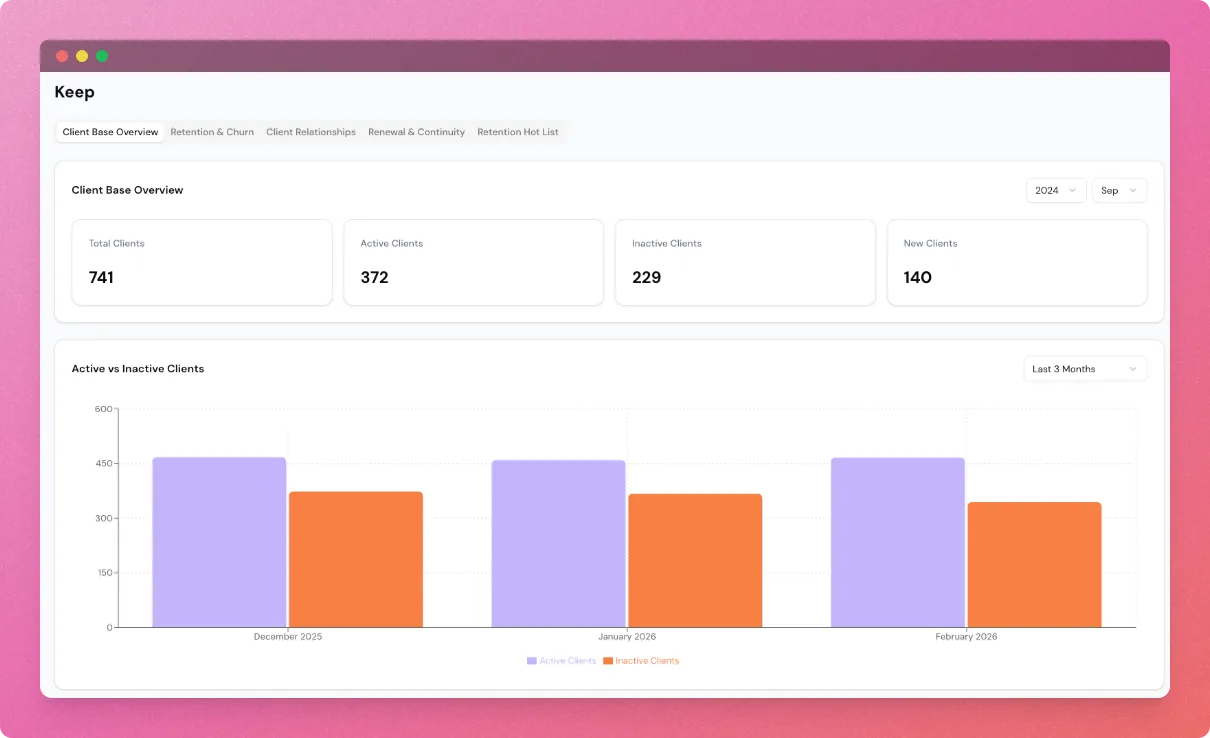Open the Client Relationships tab
Screen dimensions: 1210x738
pyautogui.click(x=310, y=131)
